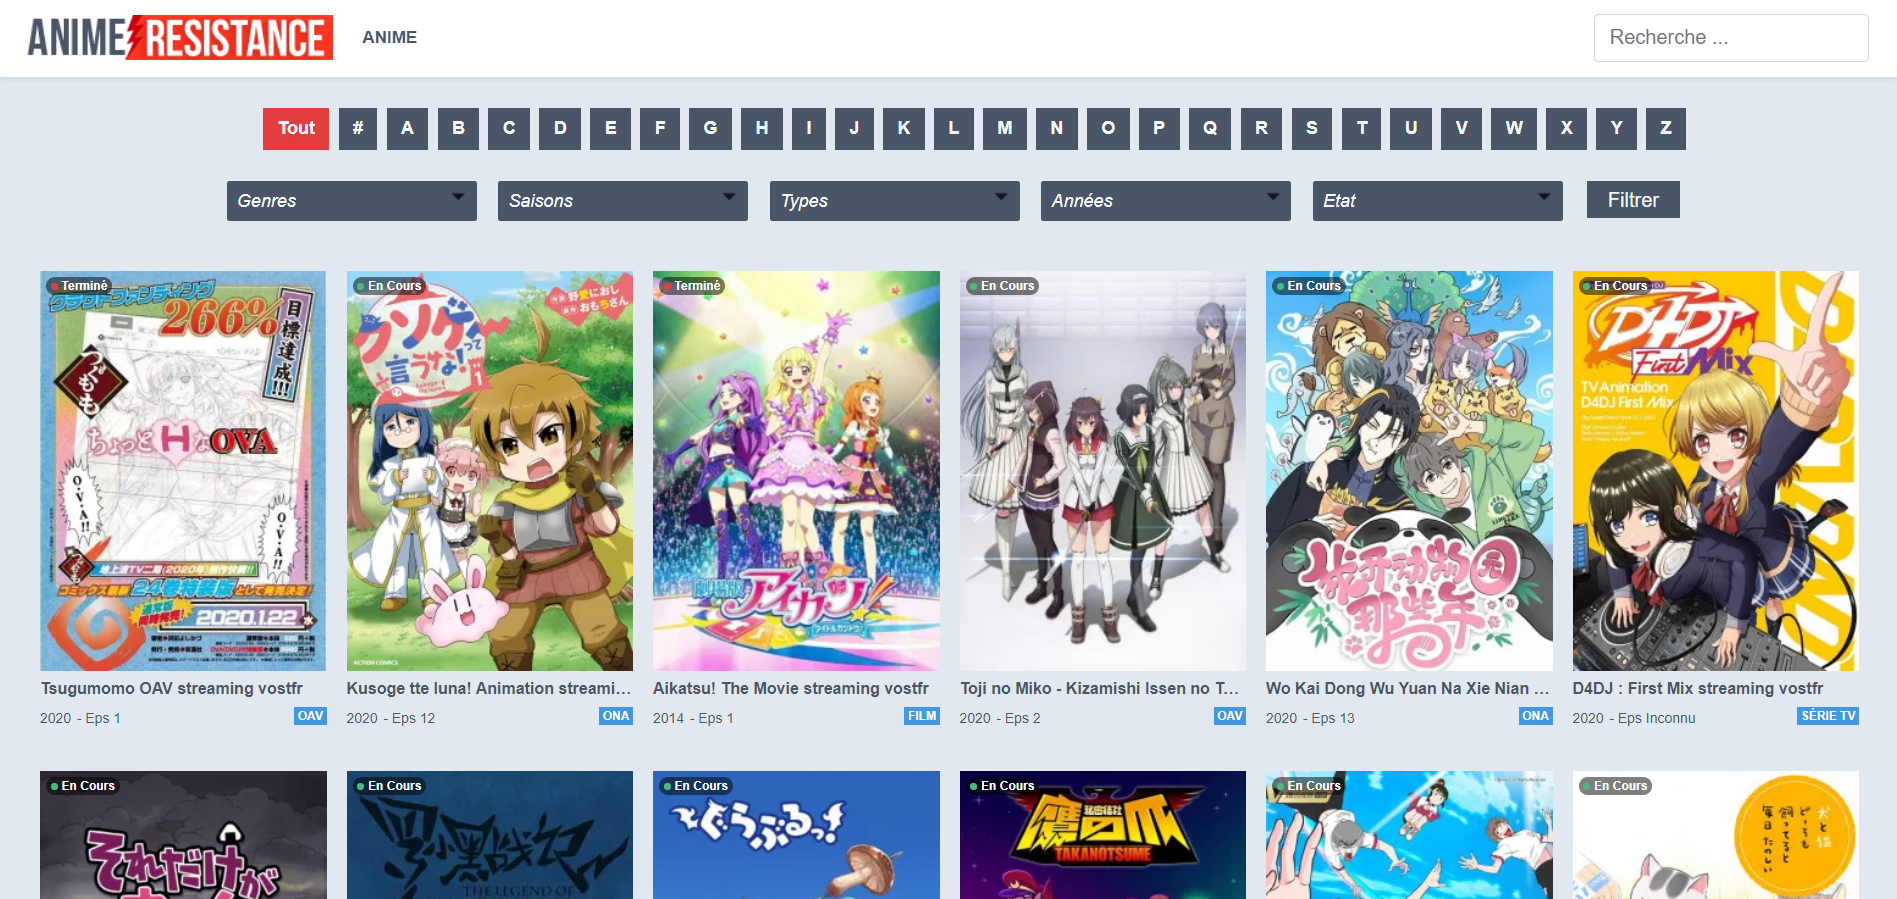Open the Takanotsume poster in second row
Screen dimensions: 1897x899
click(x=1103, y=835)
